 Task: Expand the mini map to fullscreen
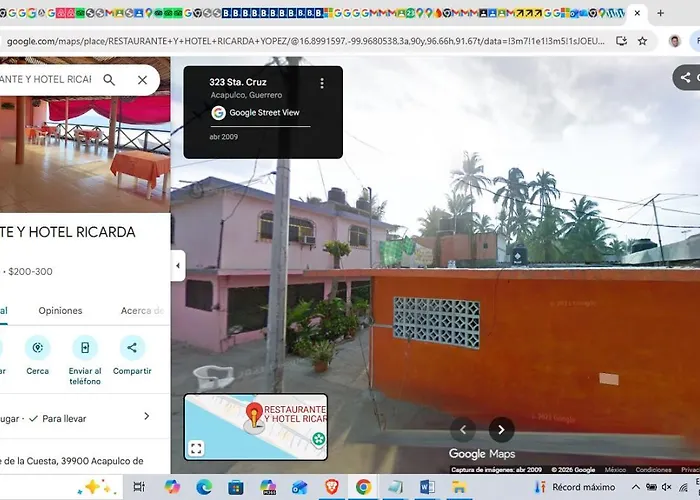(x=196, y=448)
